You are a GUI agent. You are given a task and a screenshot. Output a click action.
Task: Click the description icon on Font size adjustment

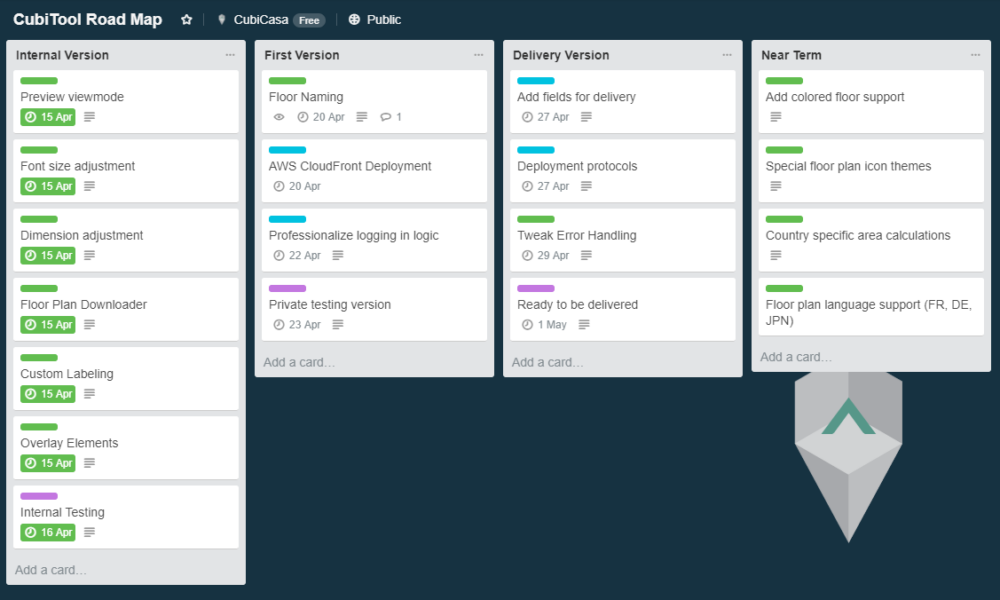[x=89, y=186]
